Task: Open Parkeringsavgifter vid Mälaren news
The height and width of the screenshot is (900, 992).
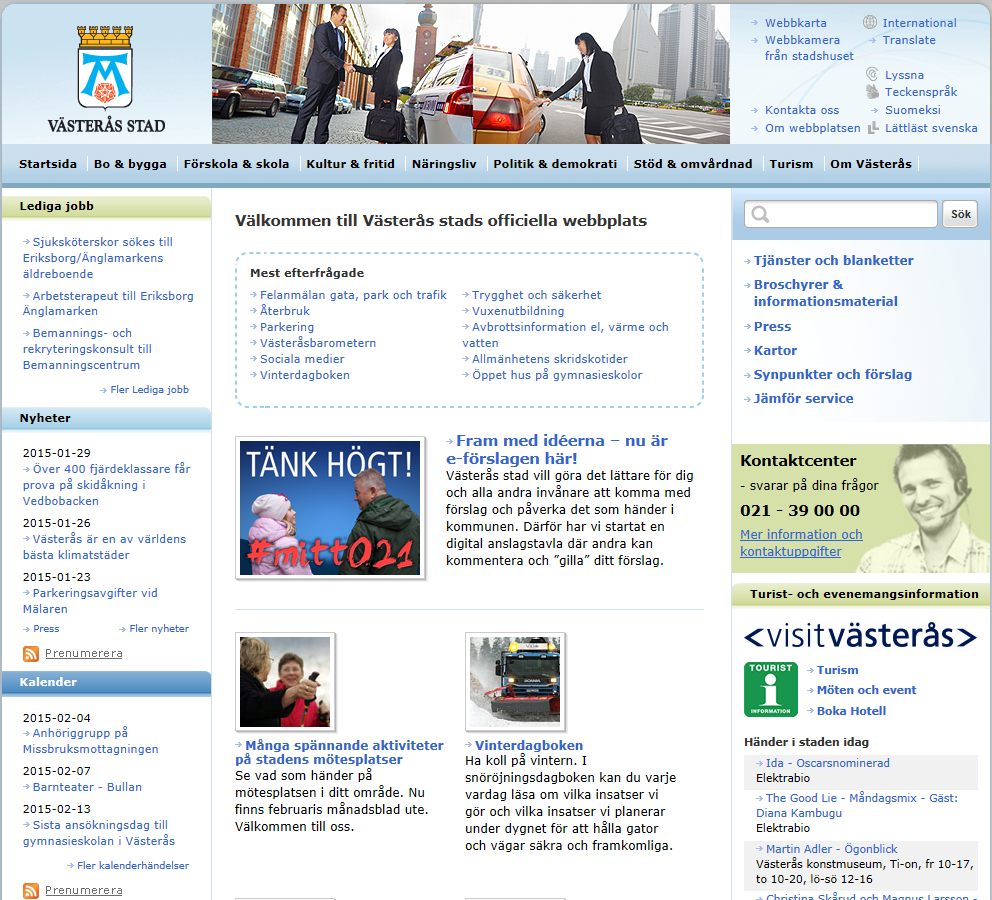Action: point(90,601)
